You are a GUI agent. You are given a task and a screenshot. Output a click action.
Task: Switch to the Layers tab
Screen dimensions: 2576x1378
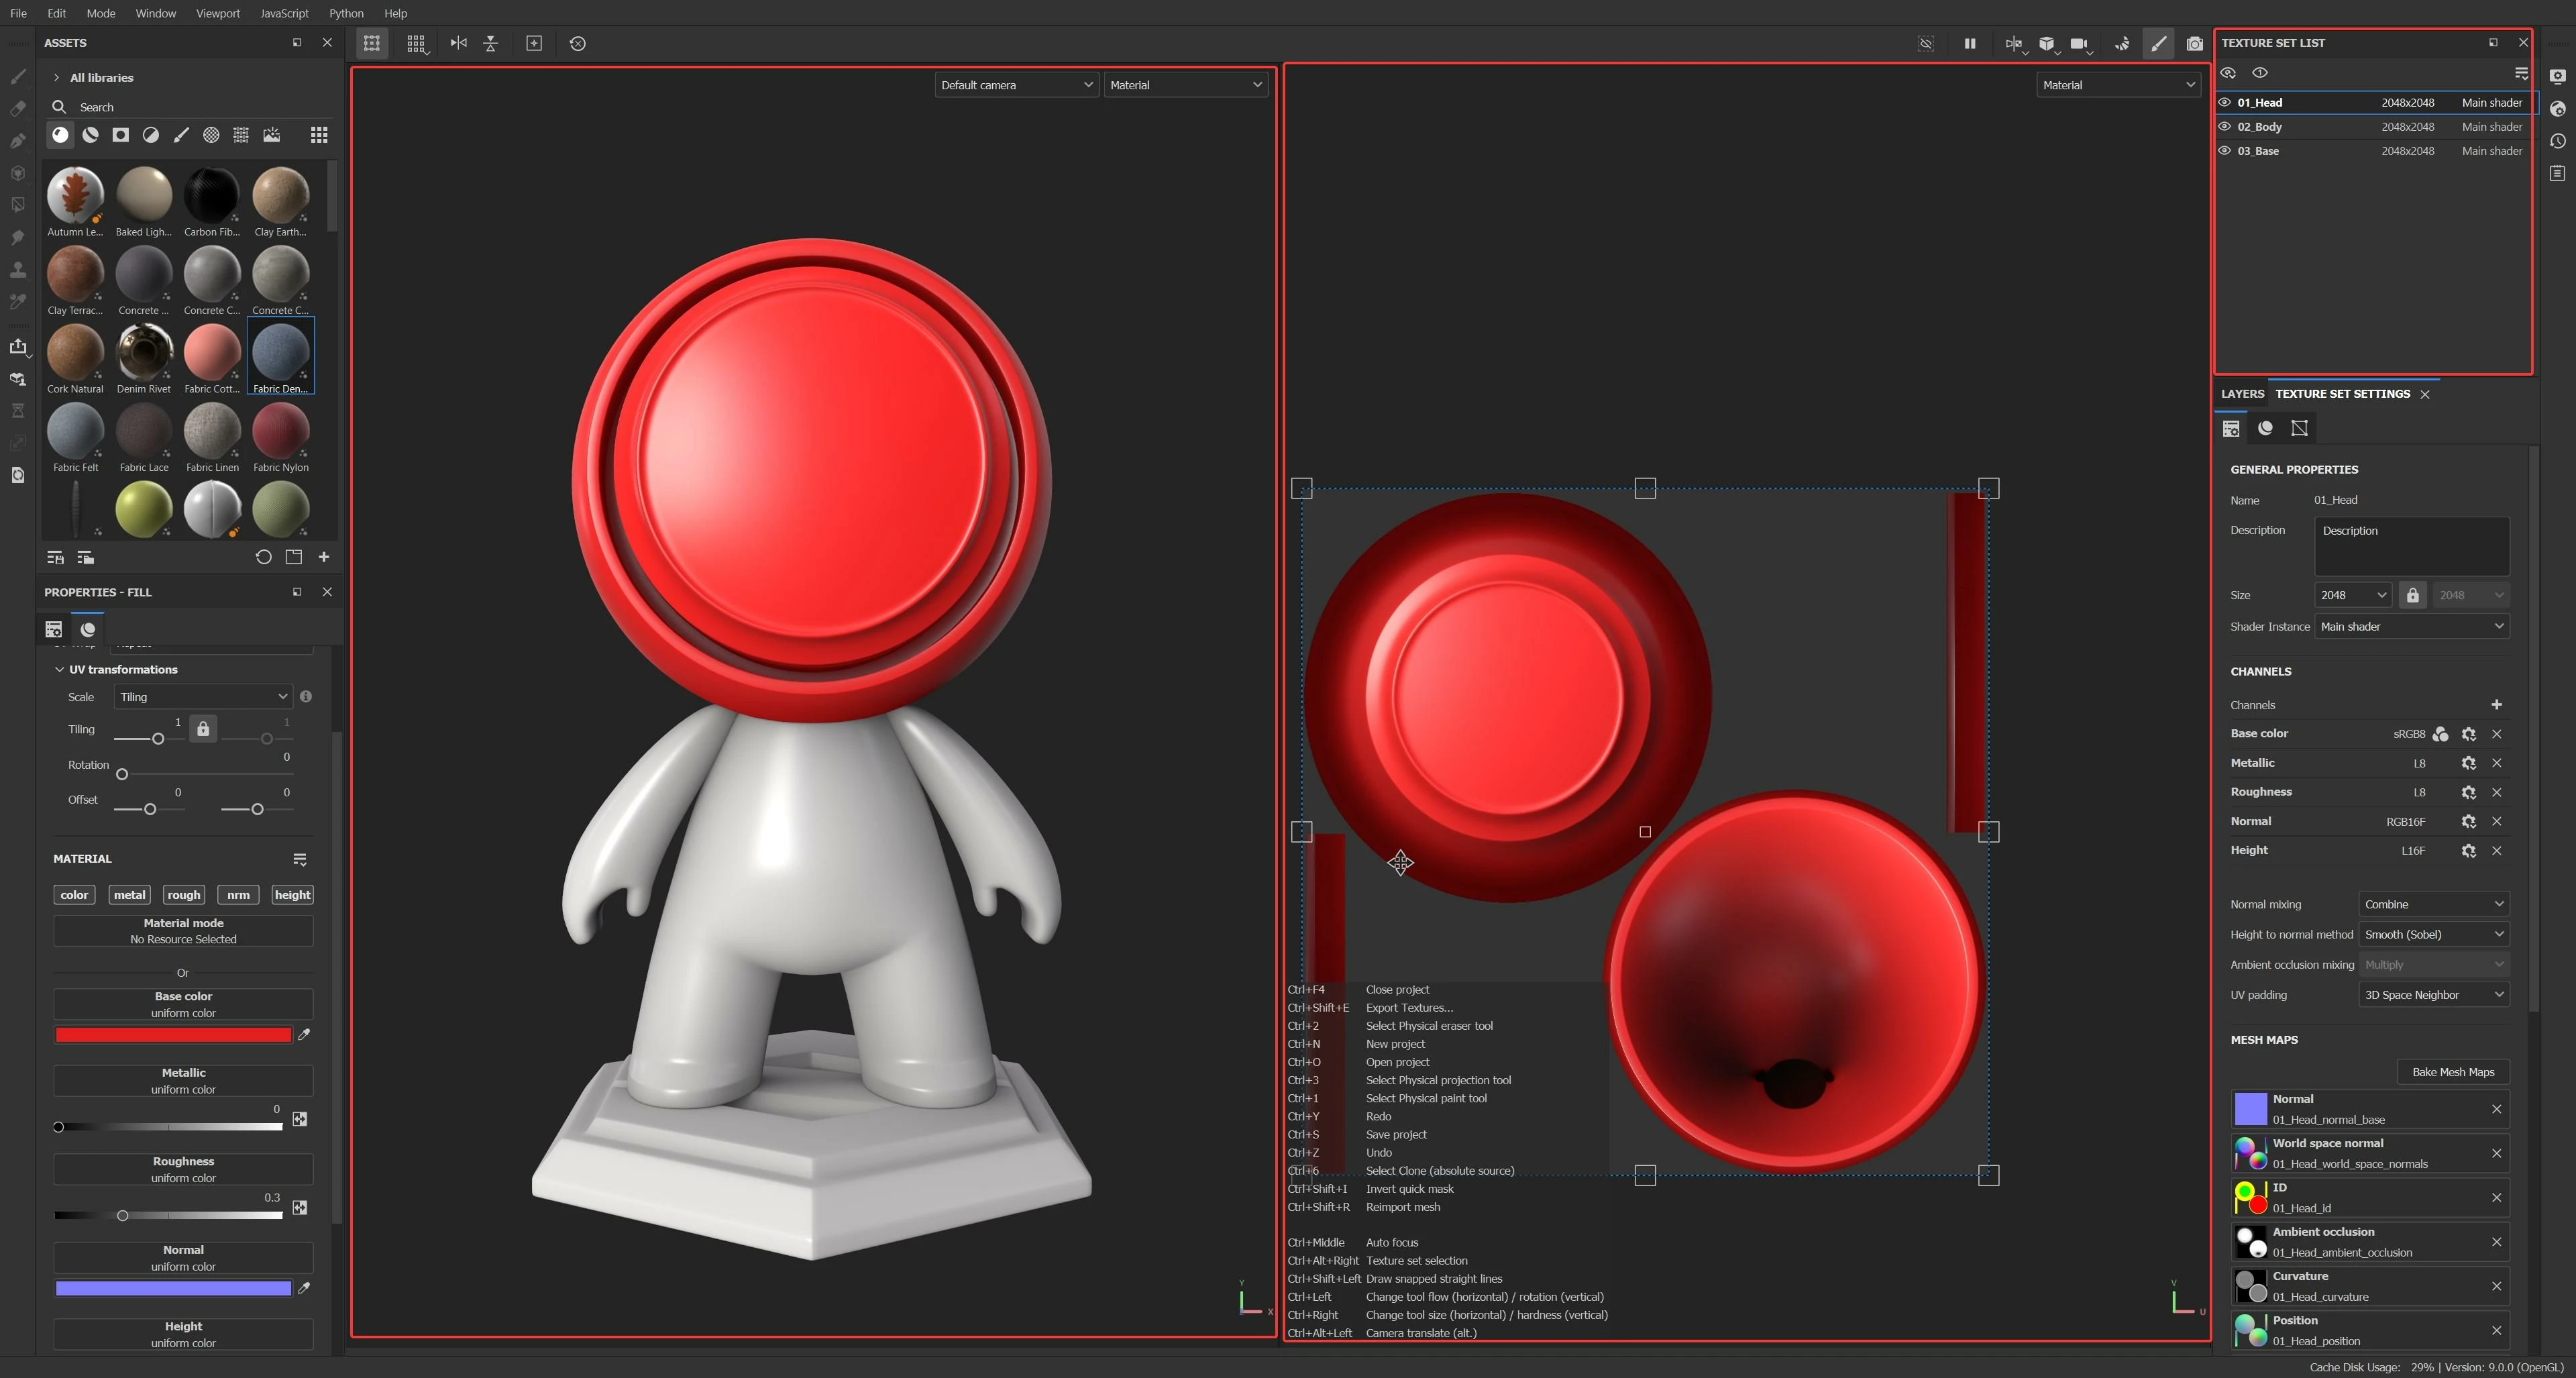(2242, 394)
